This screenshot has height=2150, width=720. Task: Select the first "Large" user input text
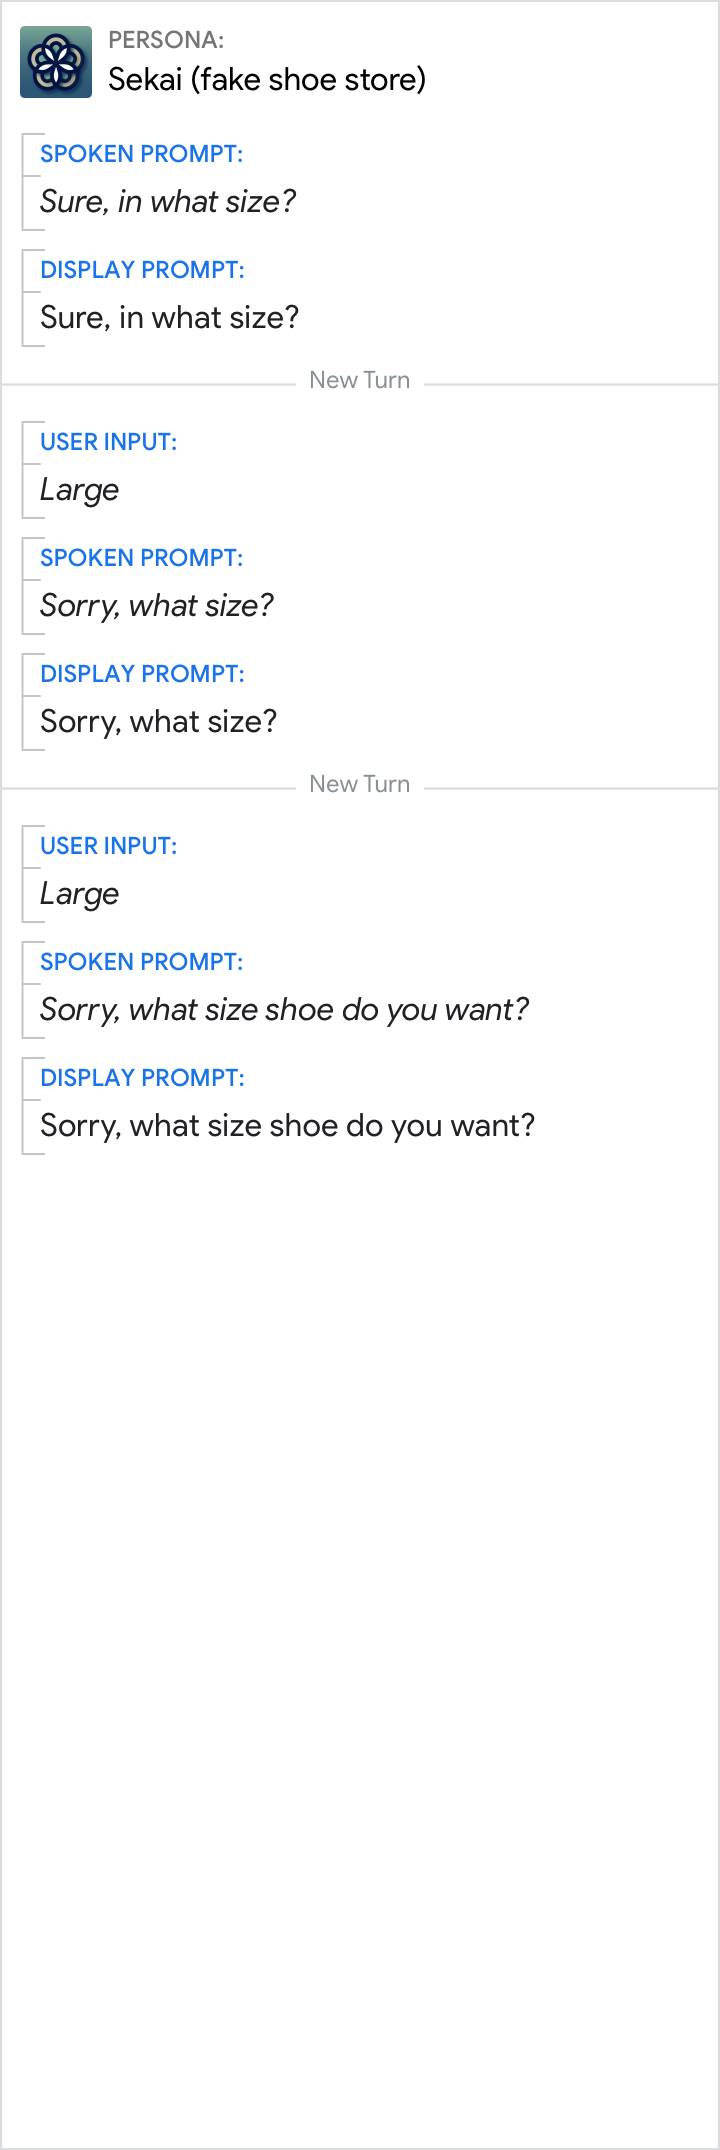click(x=80, y=490)
